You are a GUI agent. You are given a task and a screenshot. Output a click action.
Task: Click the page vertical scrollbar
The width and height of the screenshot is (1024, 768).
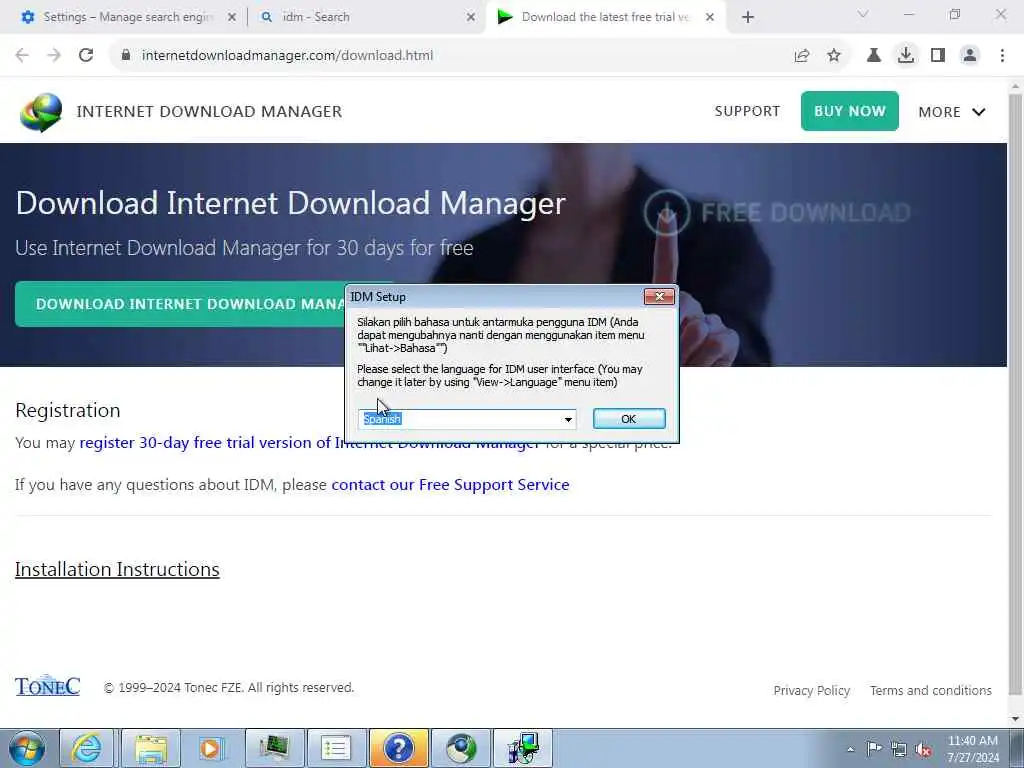click(1015, 392)
